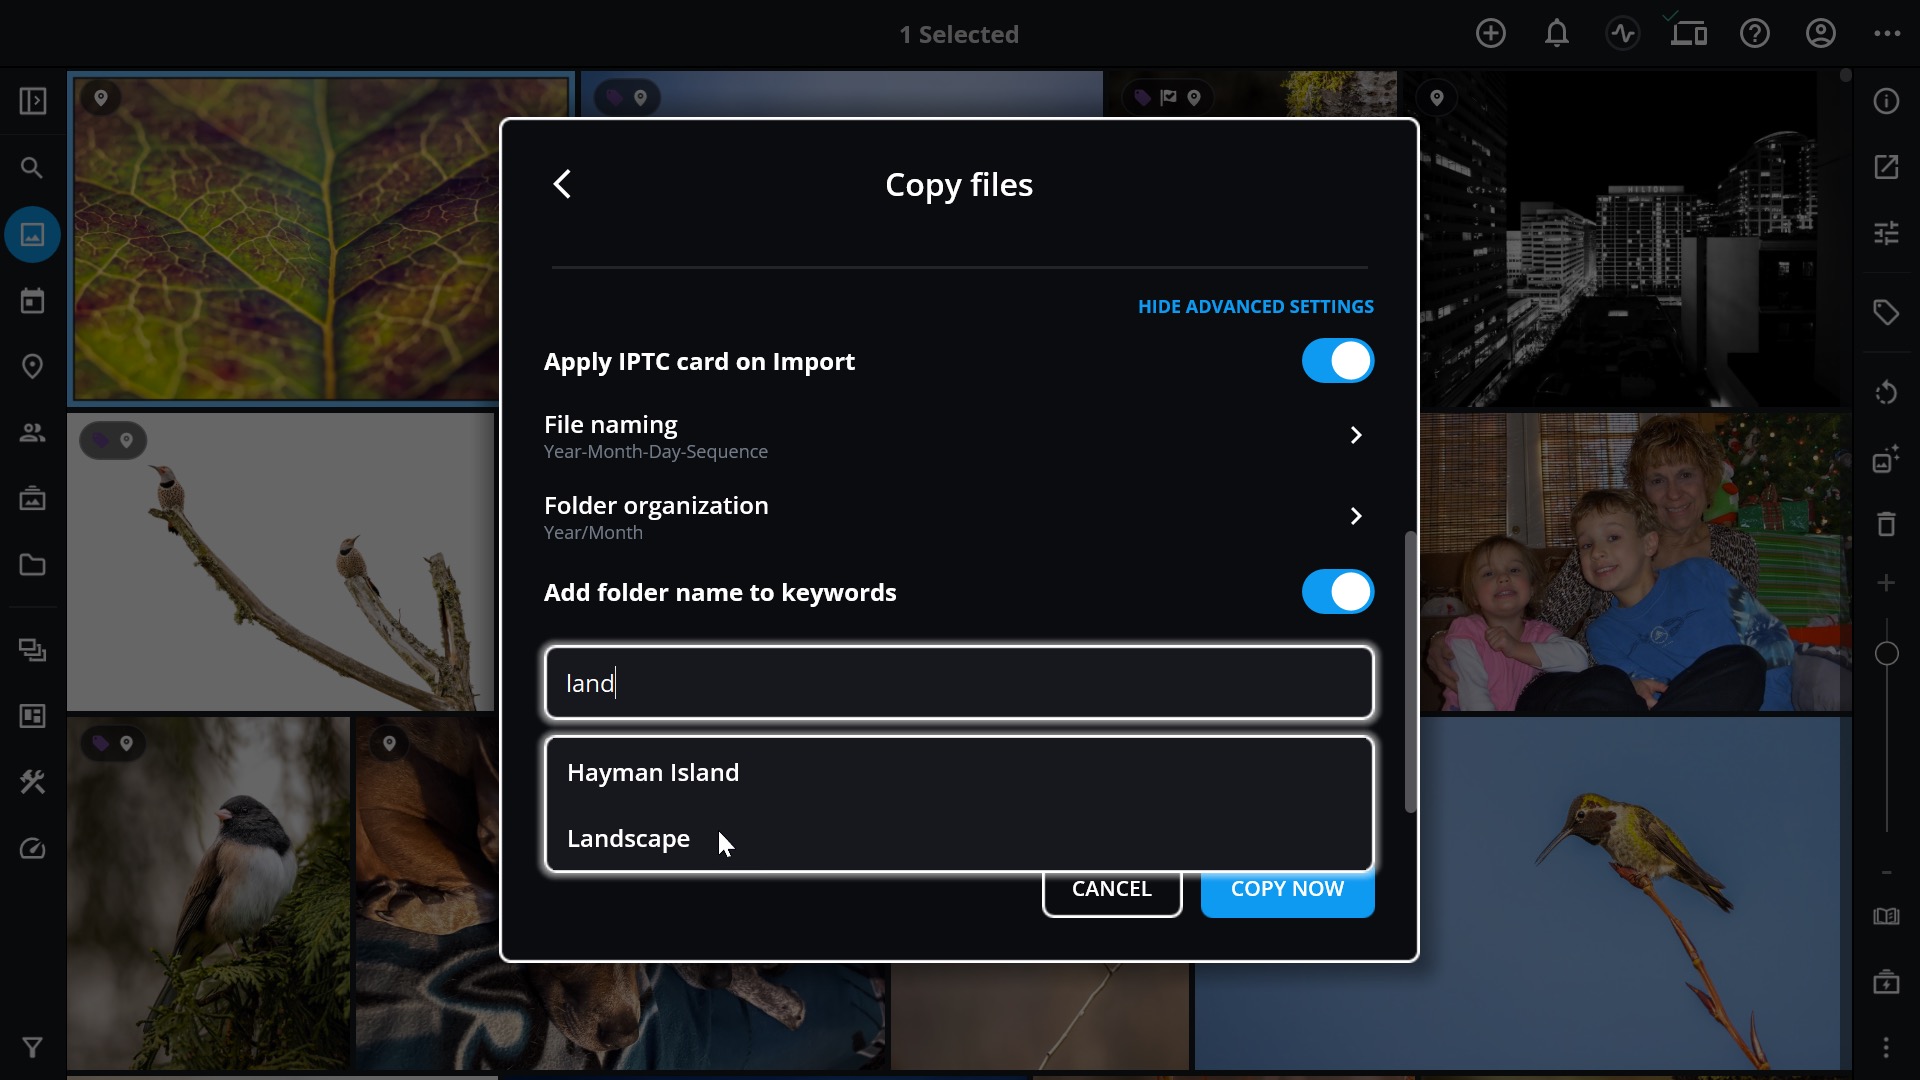1920x1080 pixels.
Task: Open the folders view in sidebar
Action: coord(33,565)
